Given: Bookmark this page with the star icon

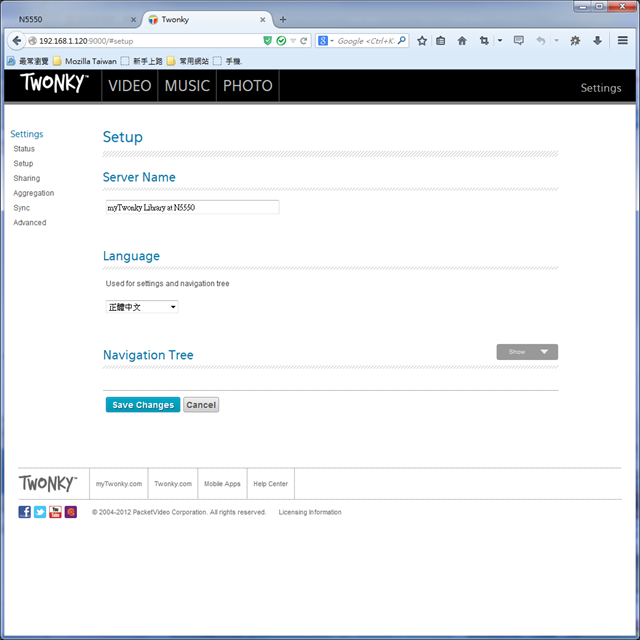Looking at the screenshot, I should coord(422,41).
